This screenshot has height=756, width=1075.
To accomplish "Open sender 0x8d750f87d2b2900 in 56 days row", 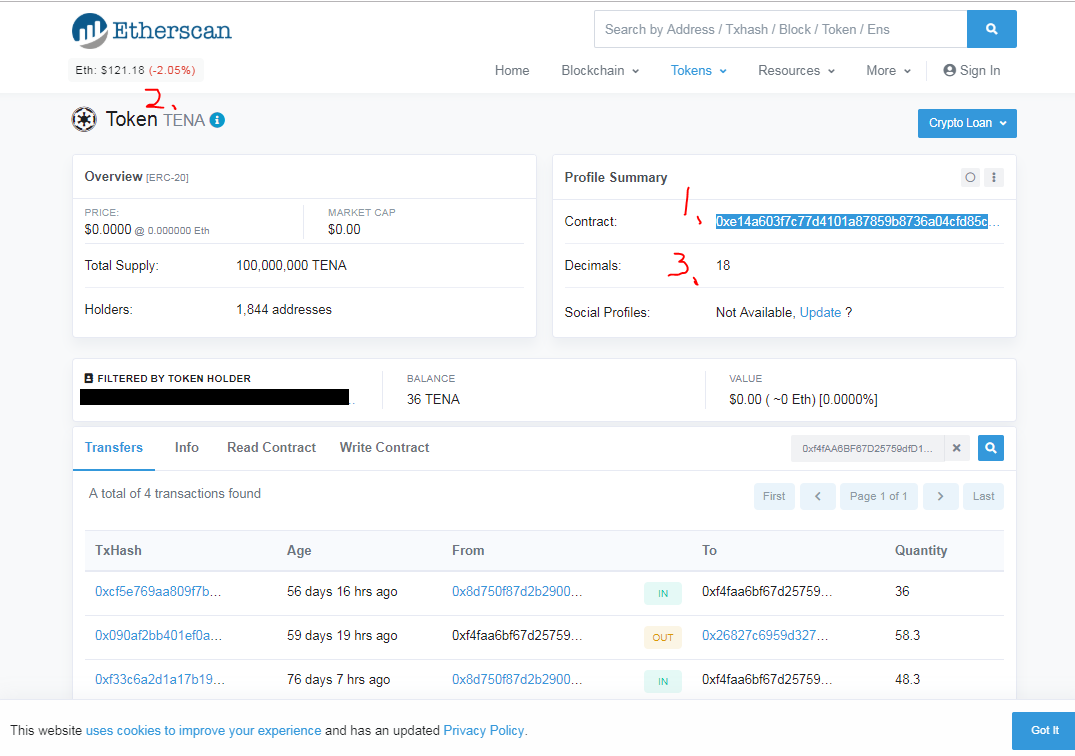I will click(x=517, y=592).
